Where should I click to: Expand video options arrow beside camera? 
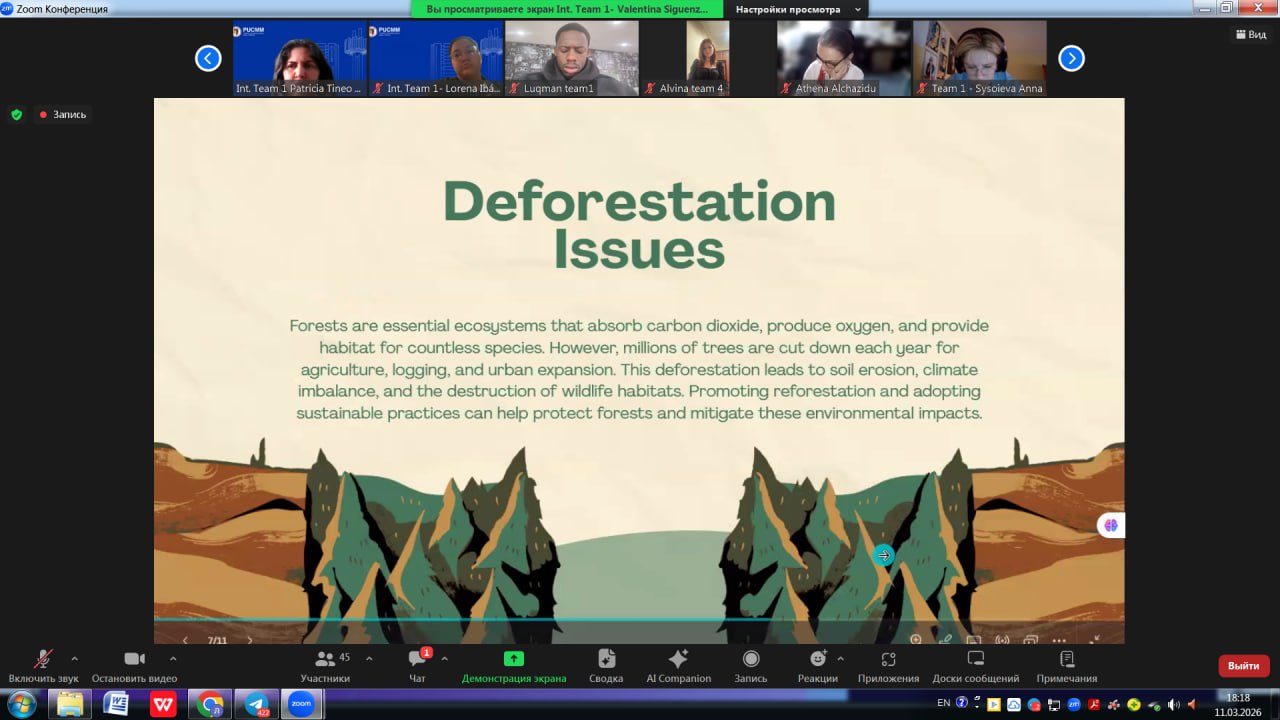173,658
